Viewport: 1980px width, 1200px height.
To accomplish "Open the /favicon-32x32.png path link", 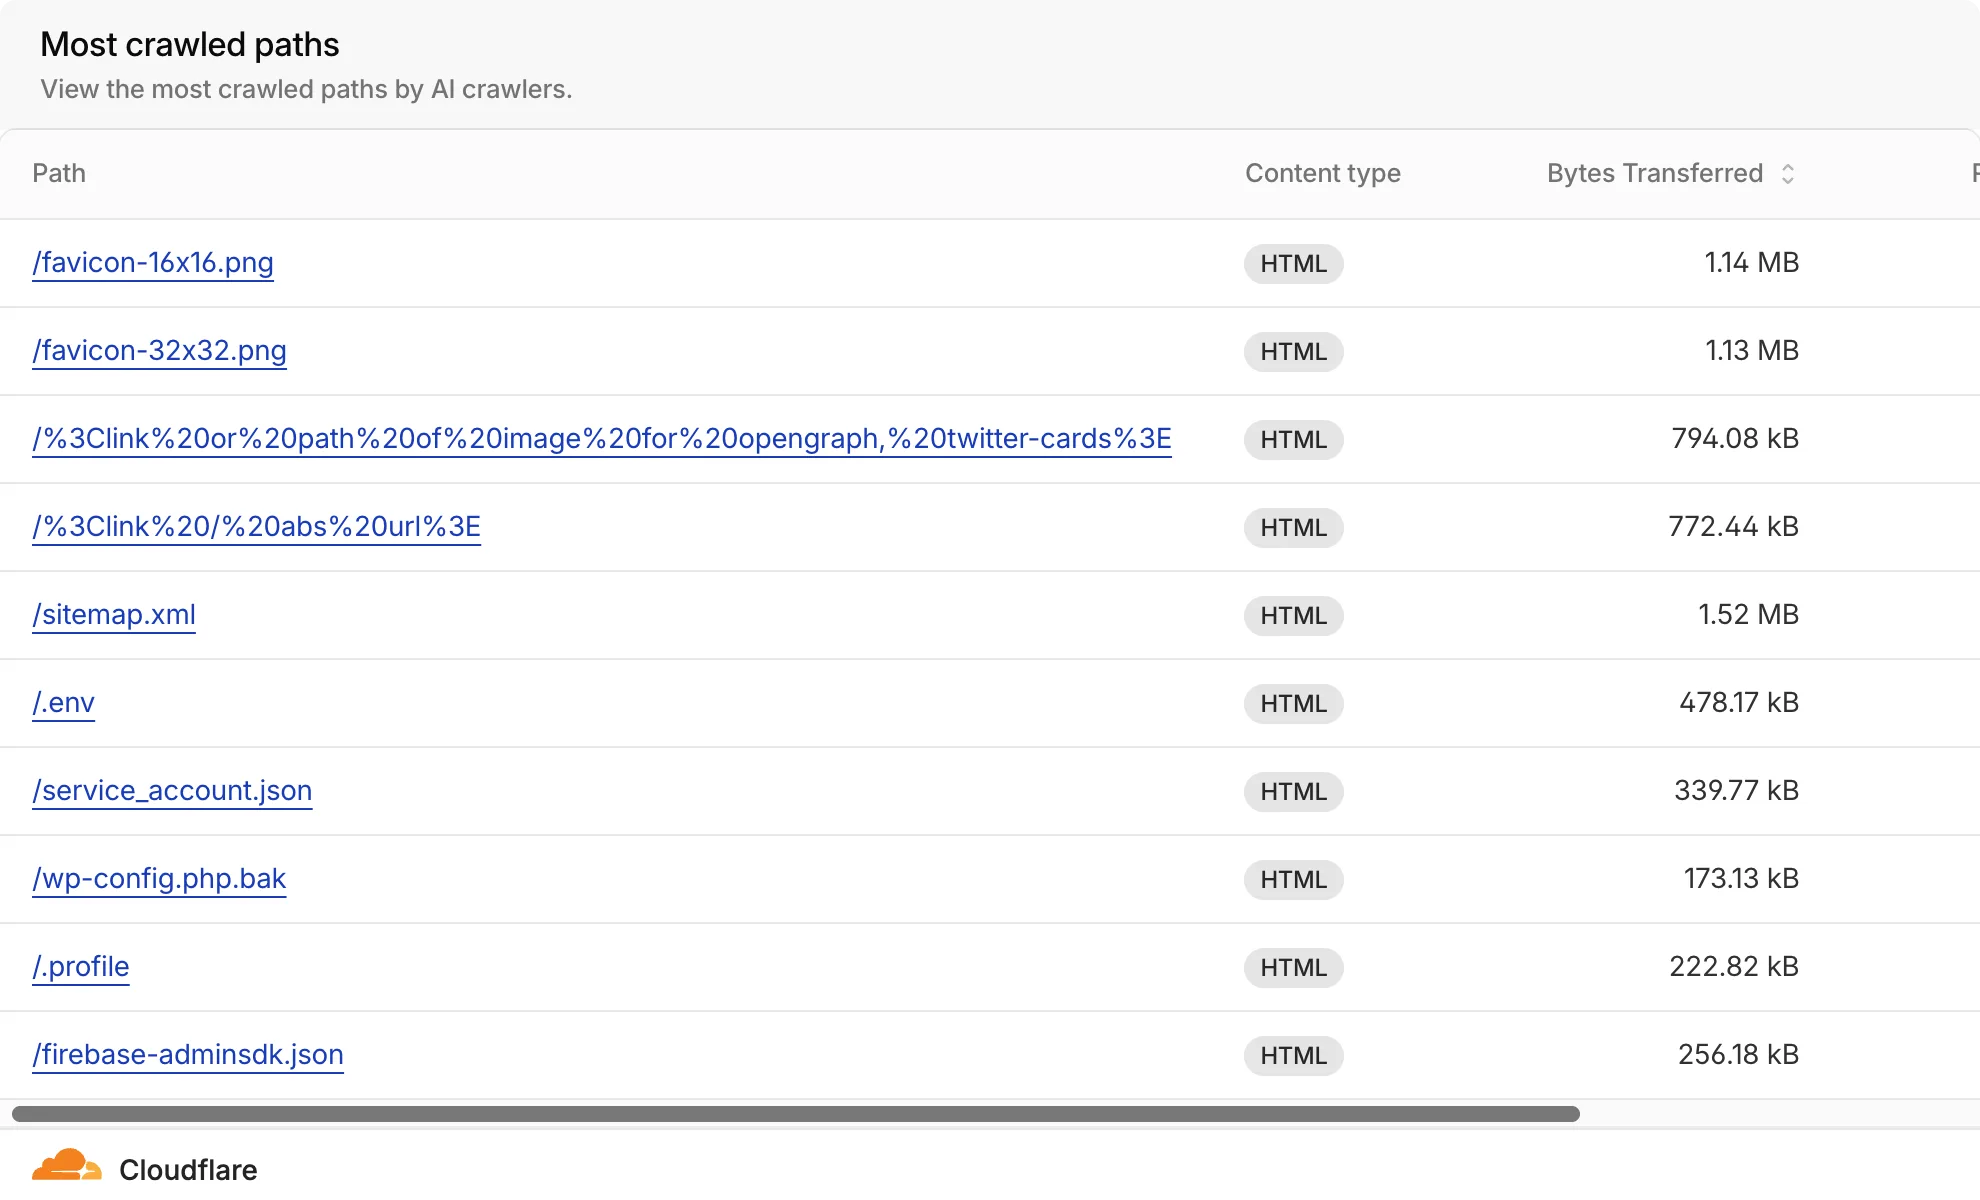I will tap(160, 351).
